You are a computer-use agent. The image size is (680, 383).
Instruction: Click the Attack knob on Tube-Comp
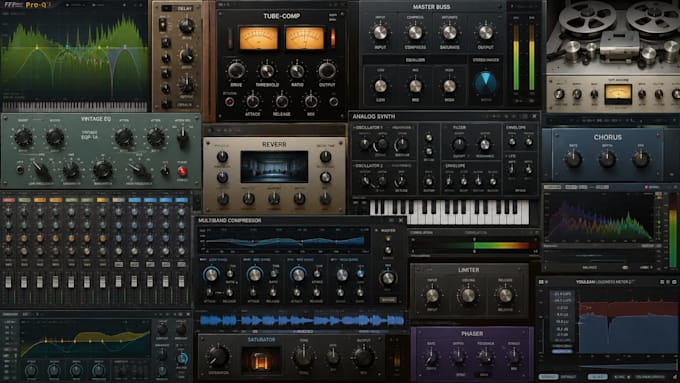point(253,101)
